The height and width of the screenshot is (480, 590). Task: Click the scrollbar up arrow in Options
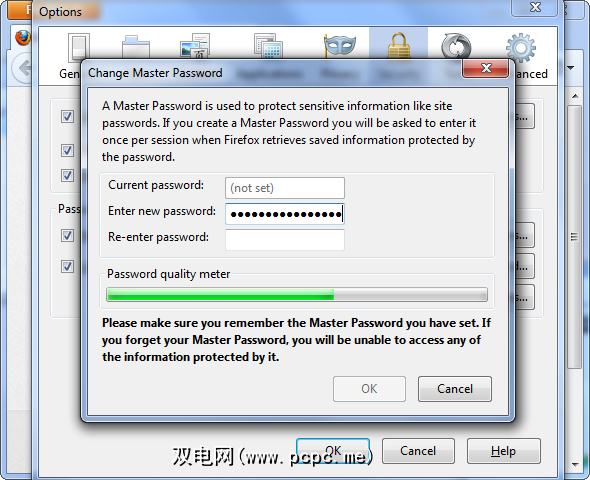tap(575, 96)
